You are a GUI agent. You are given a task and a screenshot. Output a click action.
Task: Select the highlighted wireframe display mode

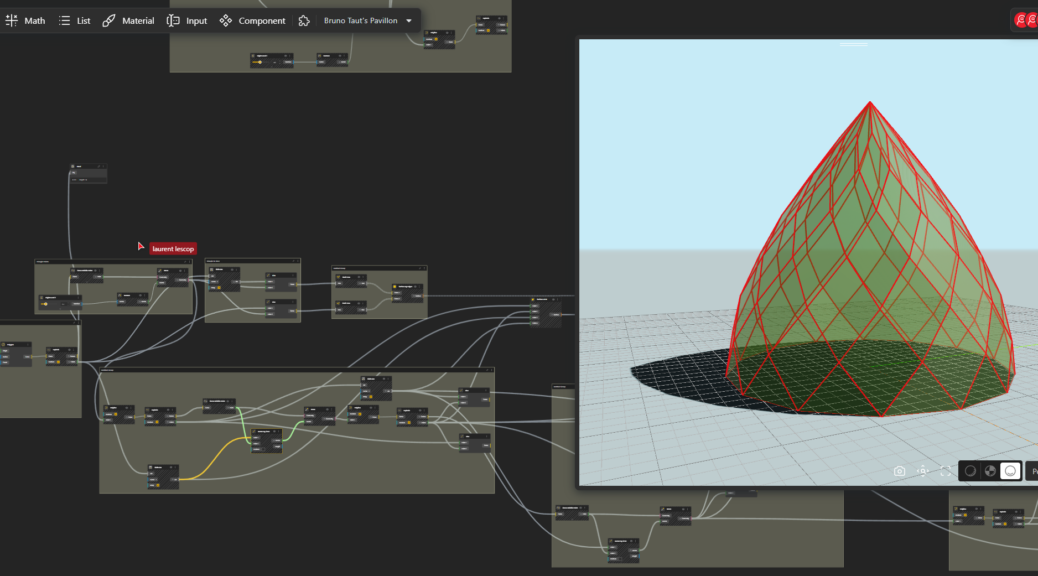[x=1010, y=471]
